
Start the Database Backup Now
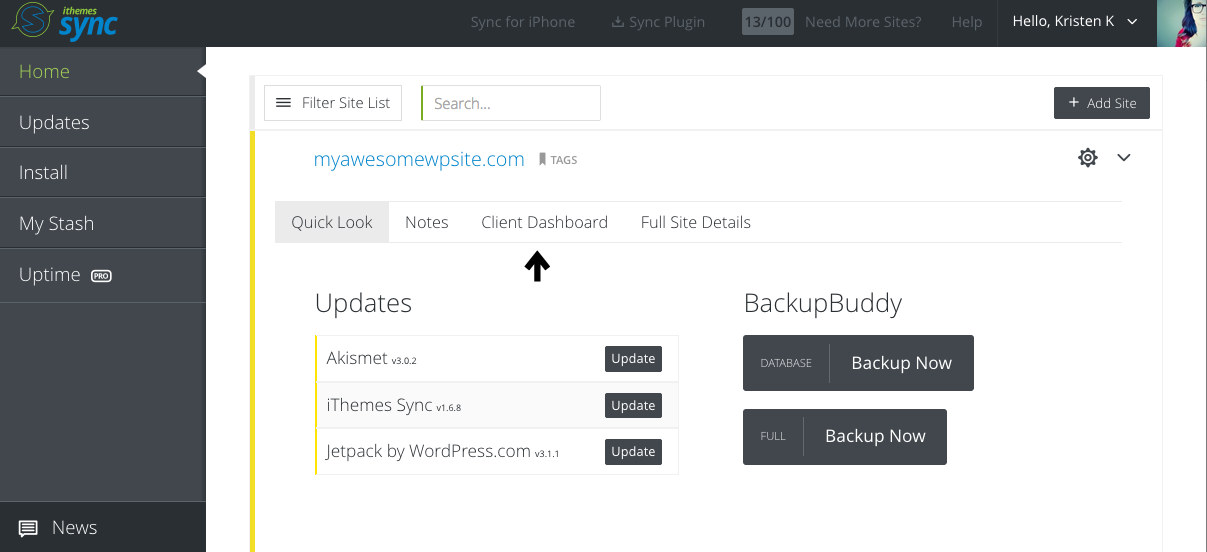[x=858, y=363]
